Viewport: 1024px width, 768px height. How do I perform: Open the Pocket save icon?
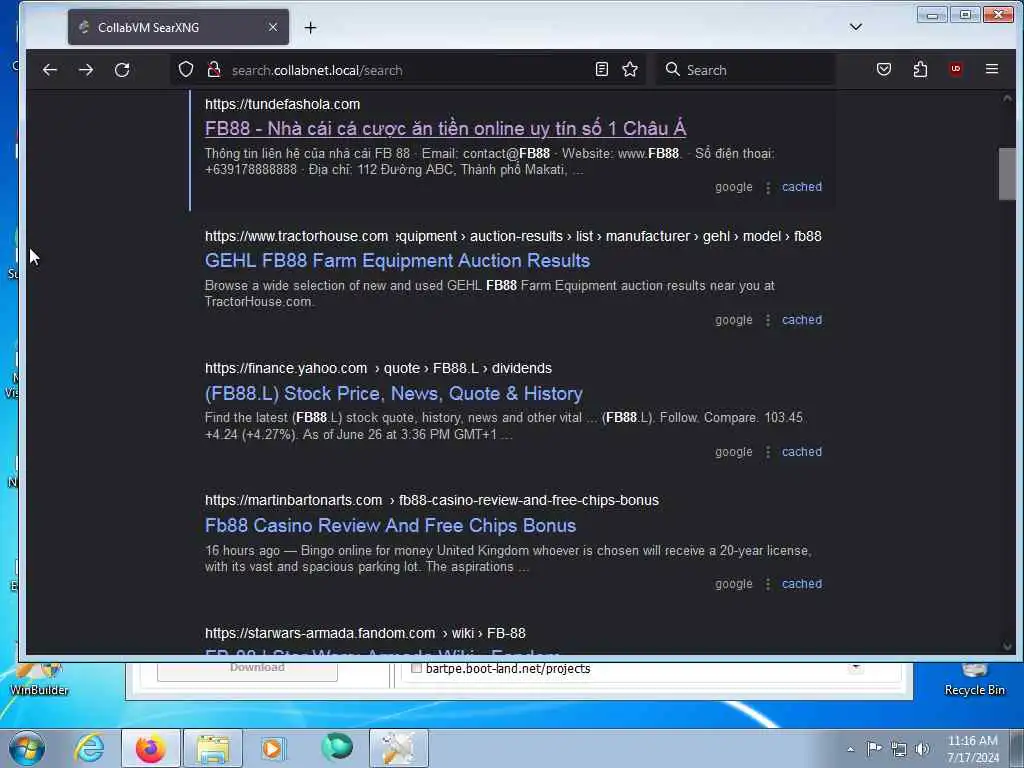coord(884,69)
